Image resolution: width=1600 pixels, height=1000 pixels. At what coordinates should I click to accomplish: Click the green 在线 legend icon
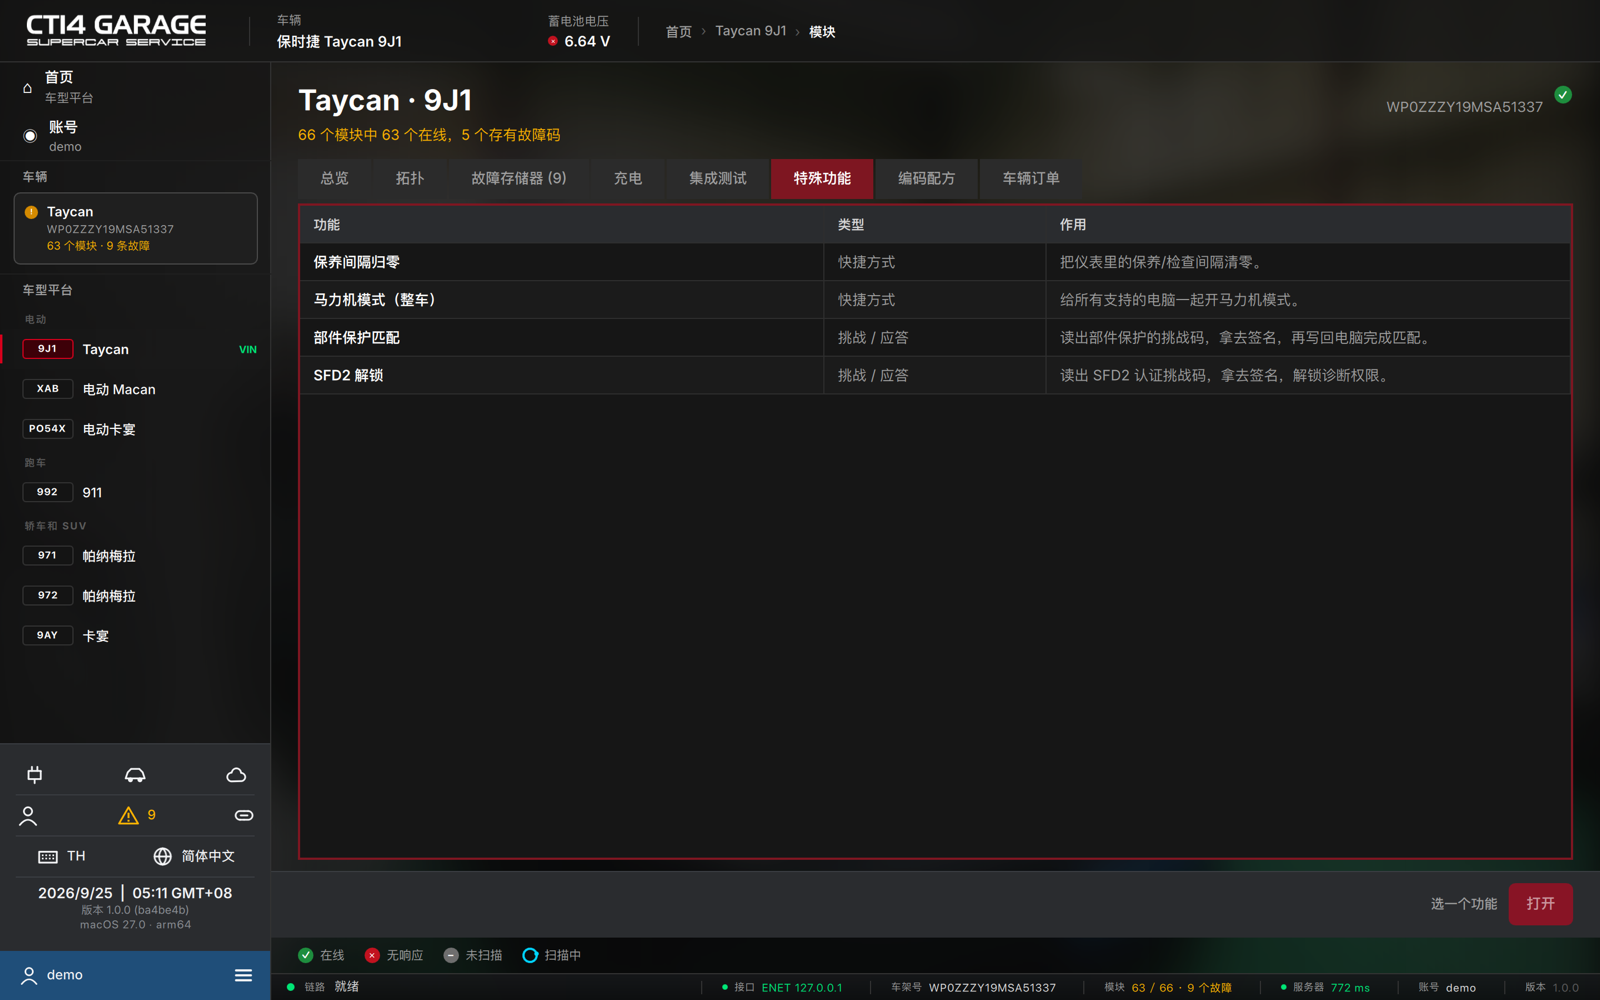point(306,955)
